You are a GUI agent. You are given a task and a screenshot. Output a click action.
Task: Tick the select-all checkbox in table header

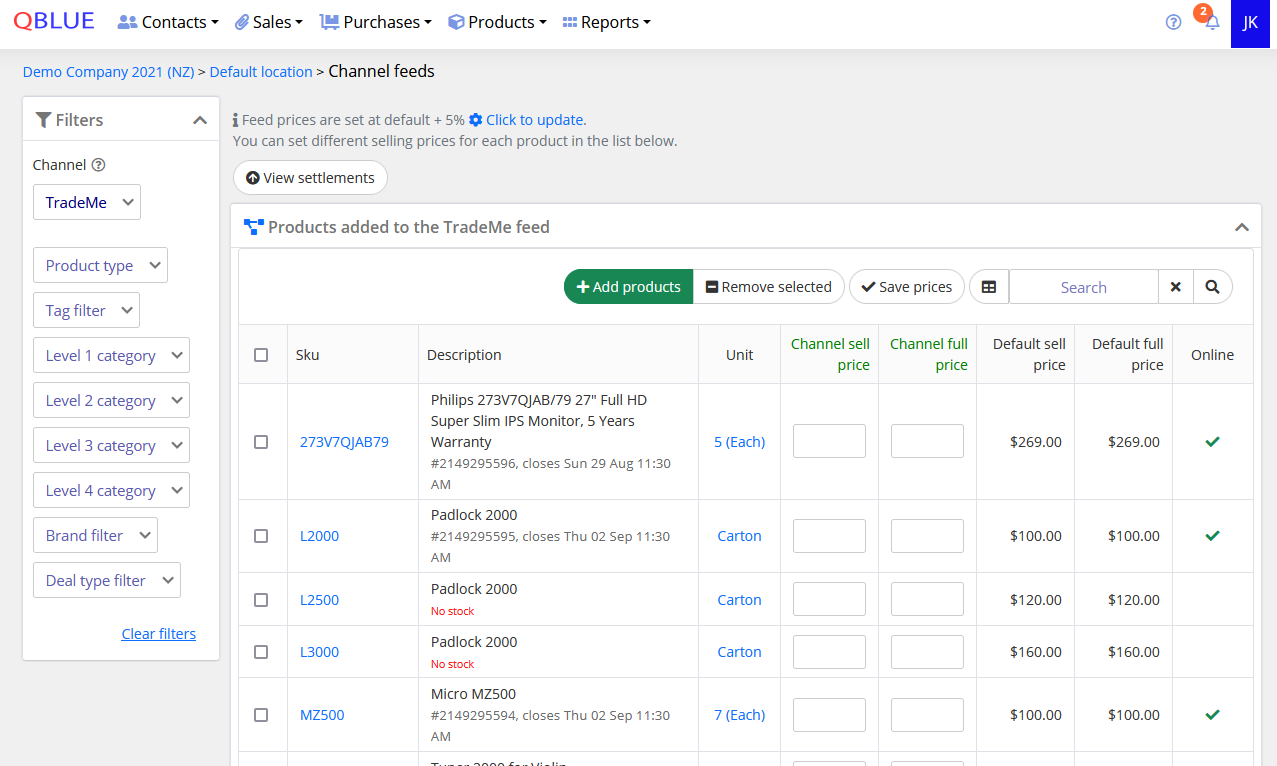coord(261,355)
